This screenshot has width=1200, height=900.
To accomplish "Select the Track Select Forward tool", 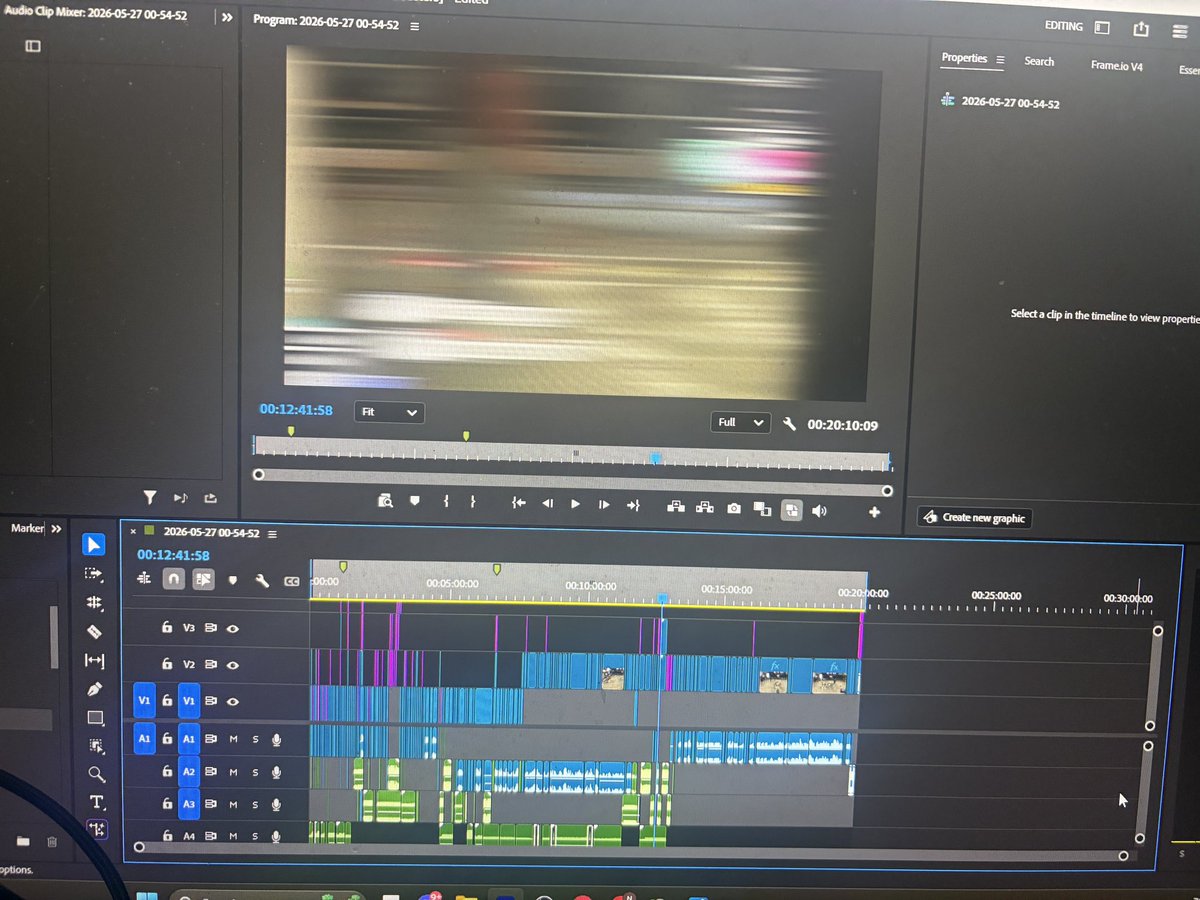I will 95,574.
